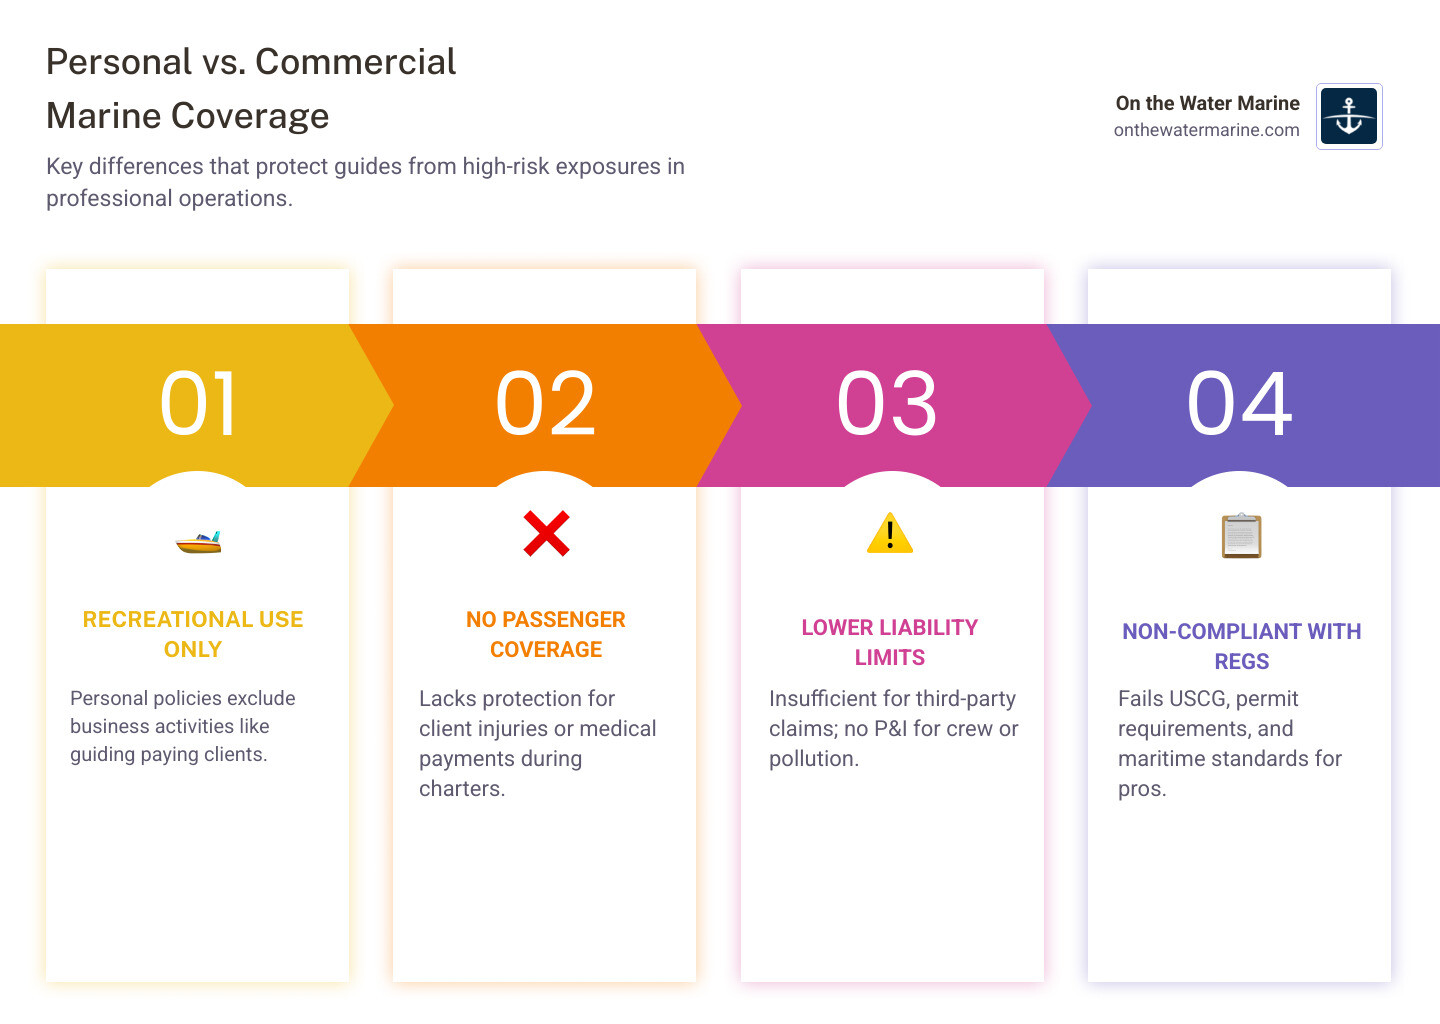
Task: Open the onthewatermarine.com link
Action: pyautogui.click(x=1206, y=130)
